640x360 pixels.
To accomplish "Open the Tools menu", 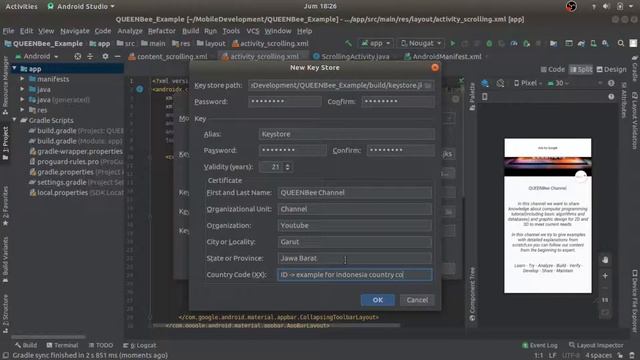I will [231, 31].
